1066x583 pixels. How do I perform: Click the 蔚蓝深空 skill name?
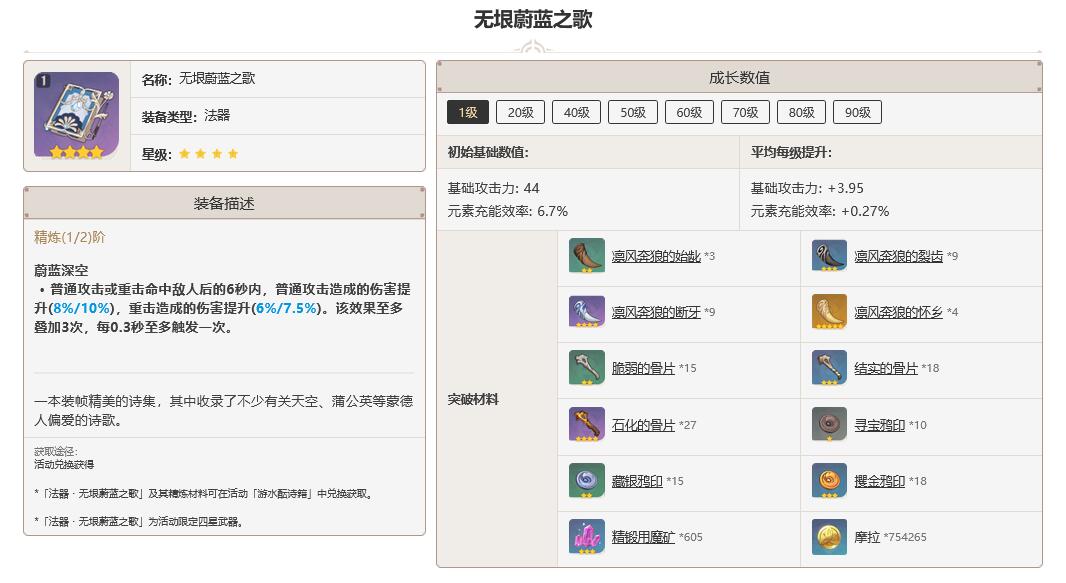tap(61, 270)
